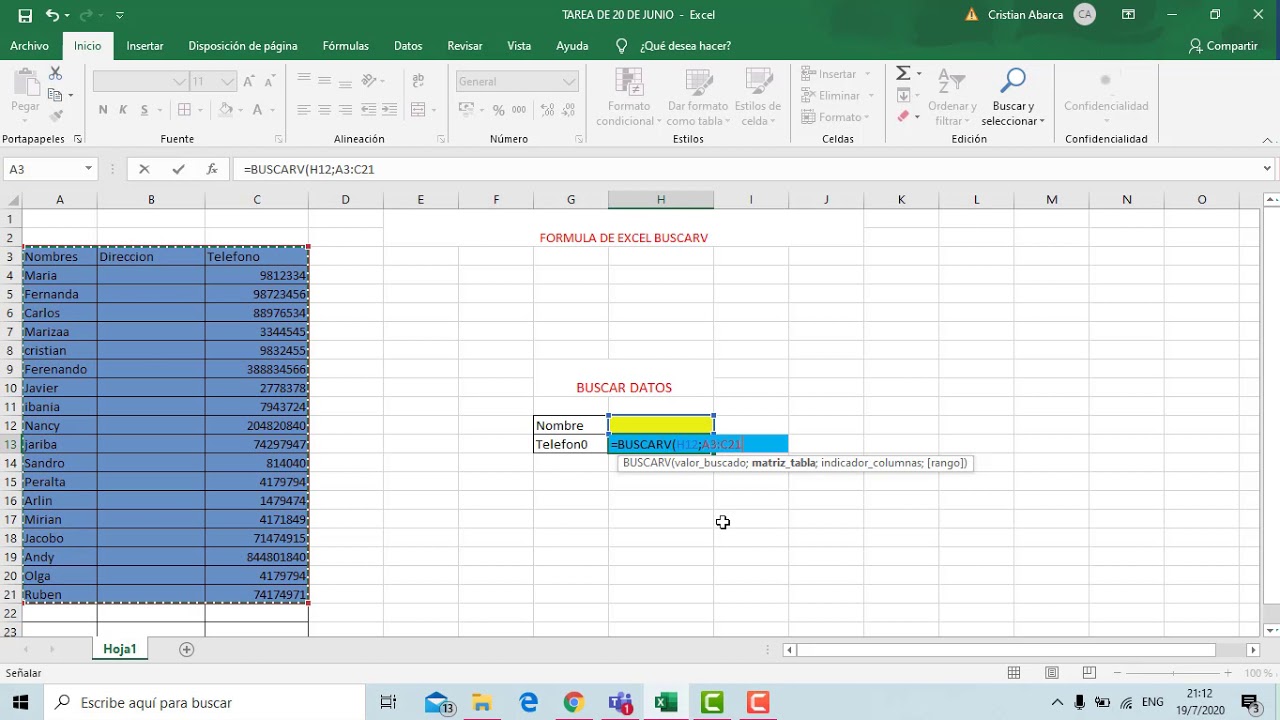Screen dimensions: 1280x720
Task: Click the Format Painter brush icon
Action: 55,116
